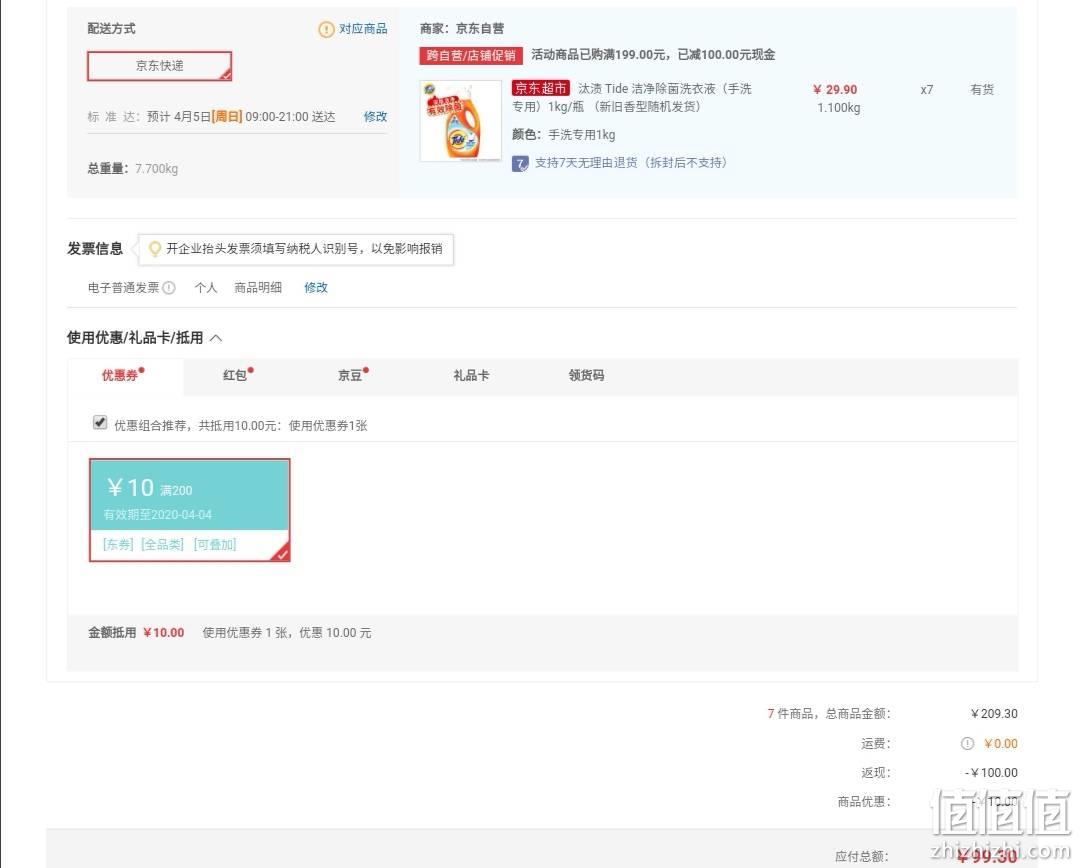Click the warning icon beside 对应商品
1080x868 pixels.
click(326, 29)
